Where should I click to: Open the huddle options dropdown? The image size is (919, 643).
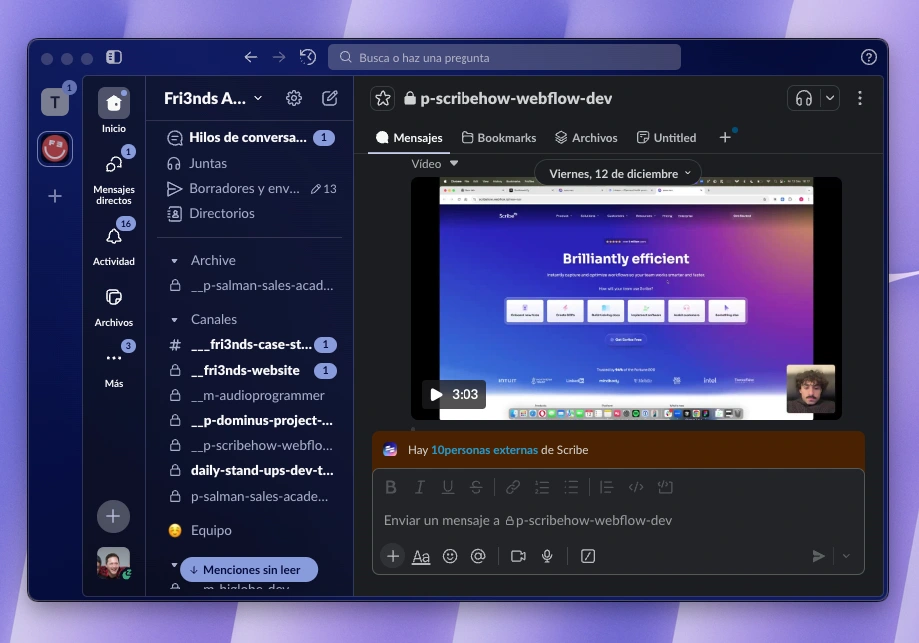pos(830,98)
